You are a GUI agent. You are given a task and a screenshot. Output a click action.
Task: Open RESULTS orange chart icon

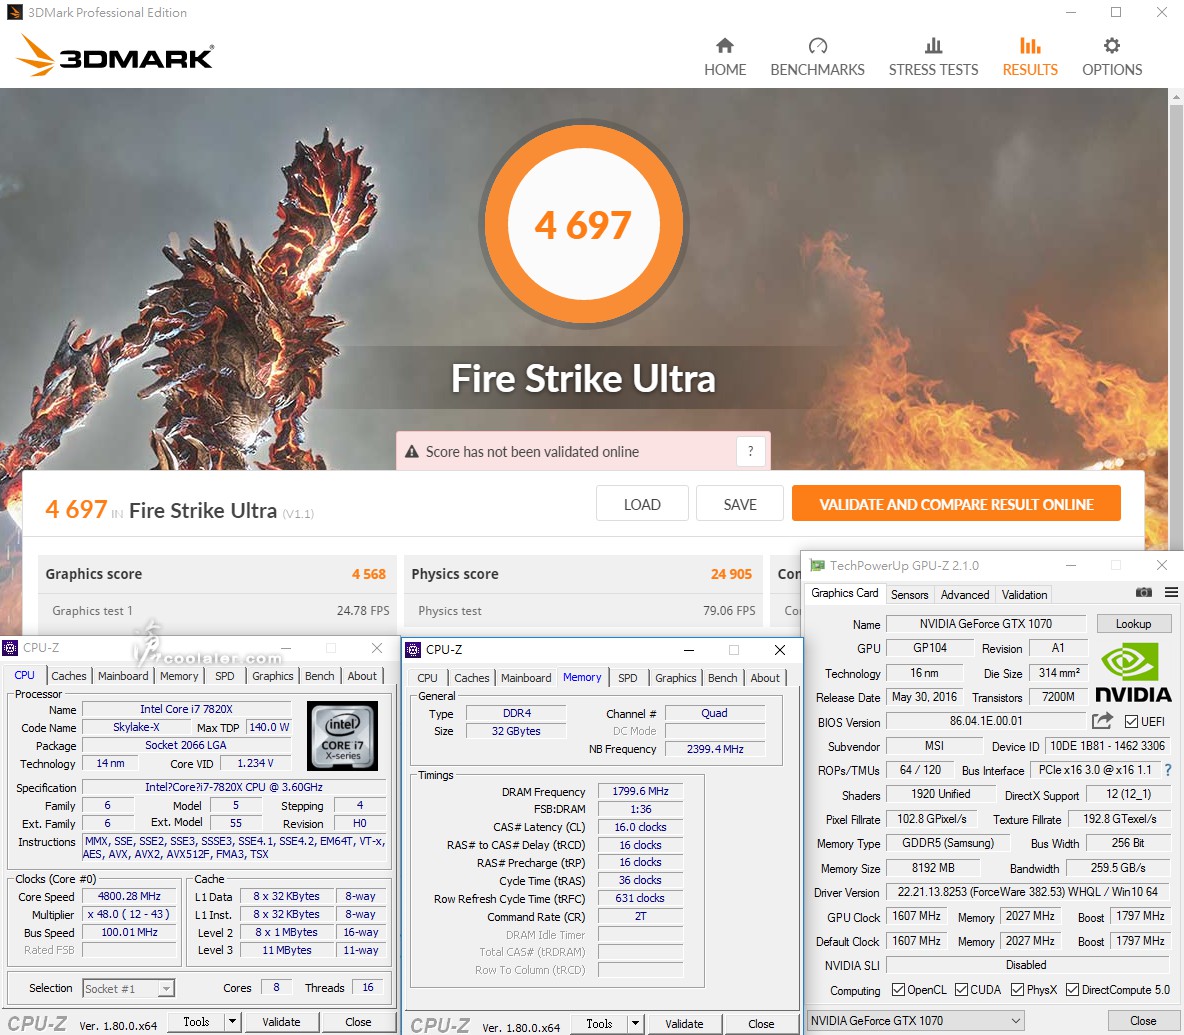[x=1030, y=45]
